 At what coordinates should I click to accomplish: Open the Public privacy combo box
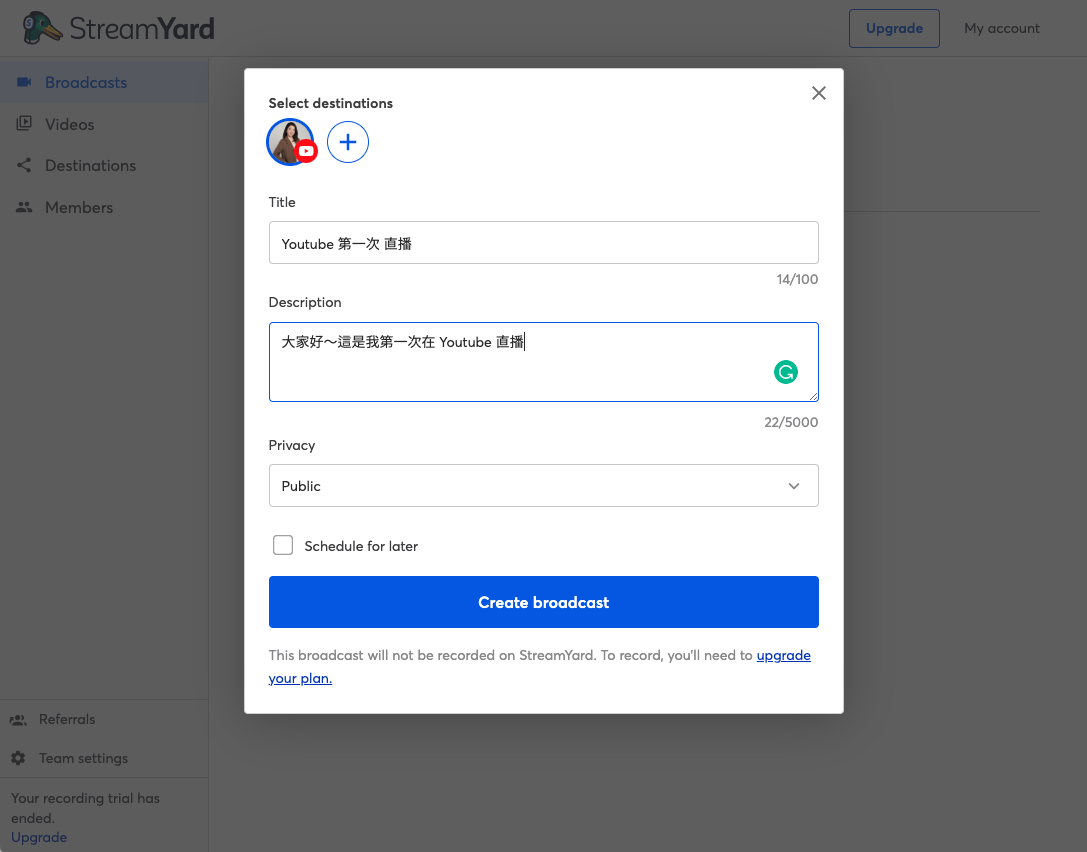pos(544,485)
